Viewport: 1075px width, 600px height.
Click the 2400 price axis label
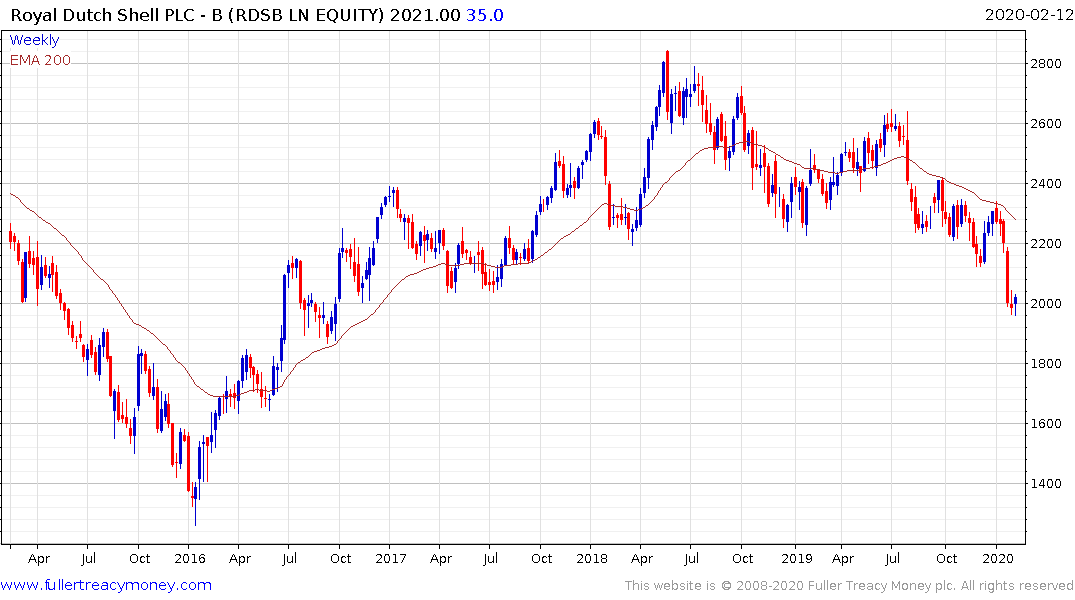(x=1046, y=184)
